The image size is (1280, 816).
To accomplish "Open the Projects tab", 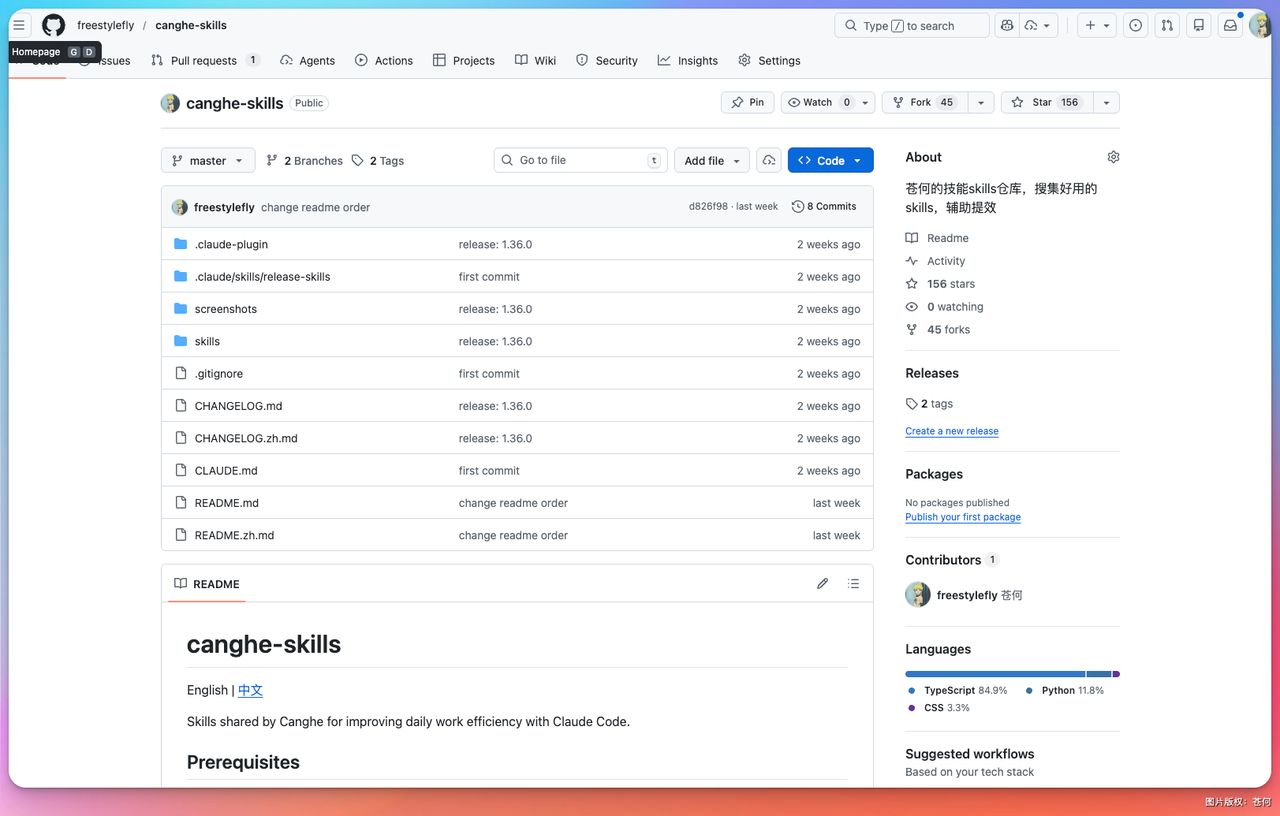I will (464, 60).
